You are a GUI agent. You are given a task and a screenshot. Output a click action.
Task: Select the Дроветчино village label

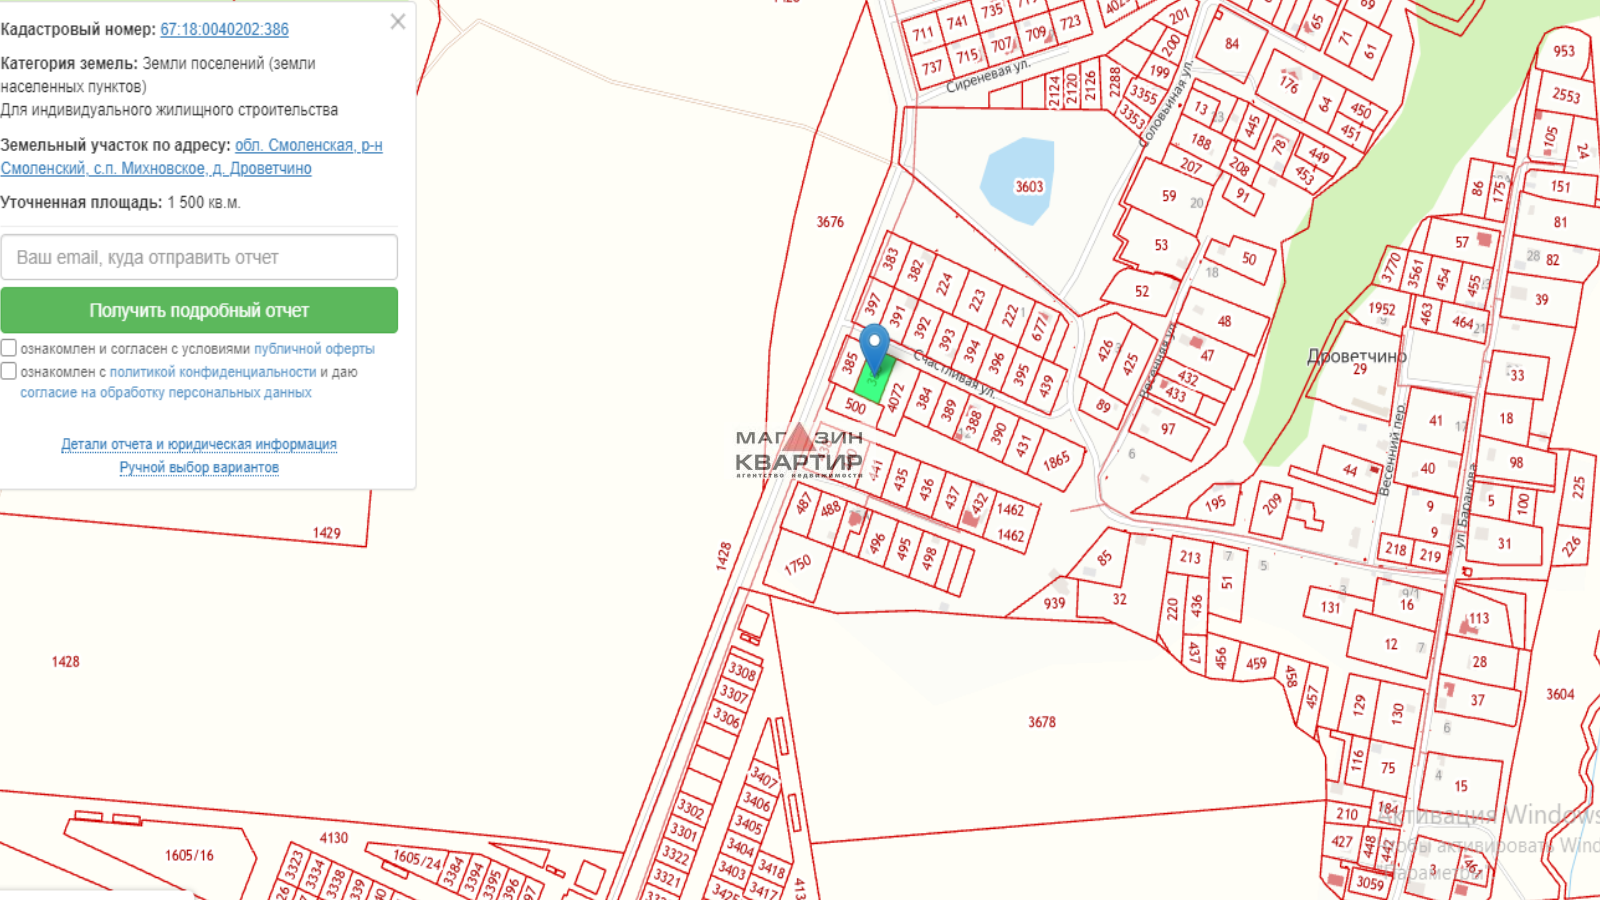pos(1356,356)
